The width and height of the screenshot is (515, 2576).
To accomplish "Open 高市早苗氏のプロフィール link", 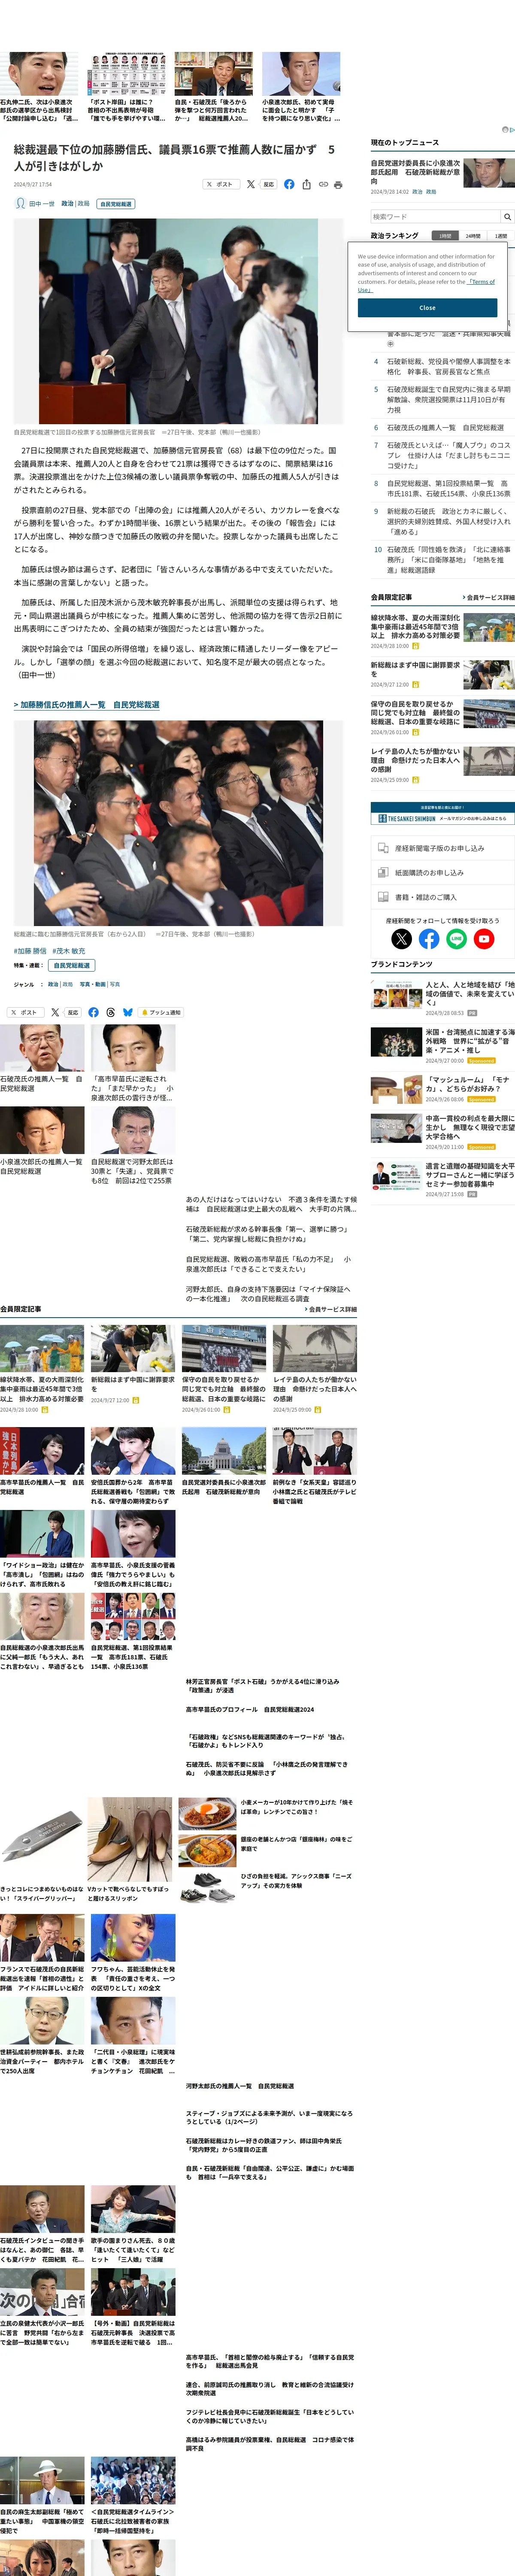I will click(x=250, y=1709).
